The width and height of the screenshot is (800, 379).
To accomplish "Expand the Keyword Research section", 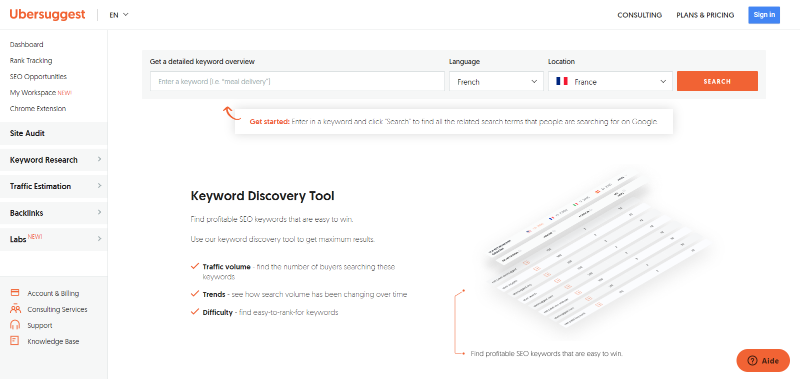I will pyautogui.click(x=54, y=160).
